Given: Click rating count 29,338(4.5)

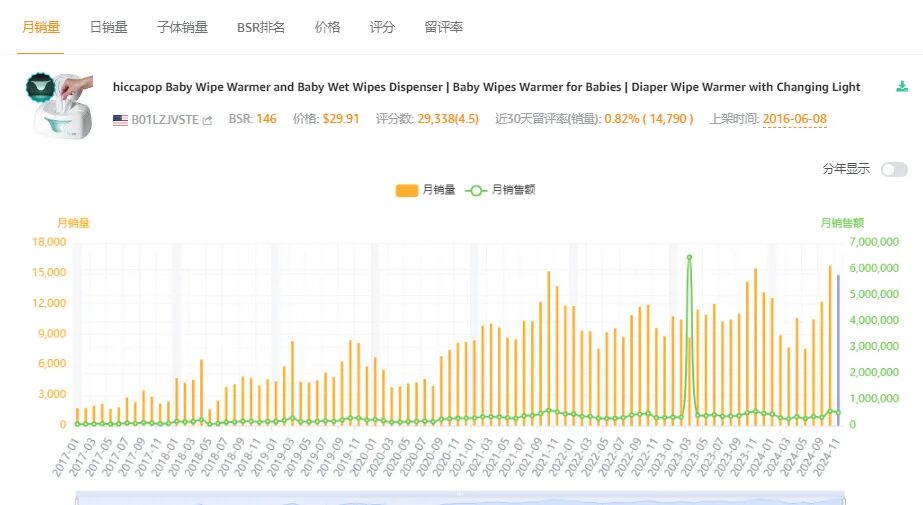Looking at the screenshot, I should [x=448, y=119].
